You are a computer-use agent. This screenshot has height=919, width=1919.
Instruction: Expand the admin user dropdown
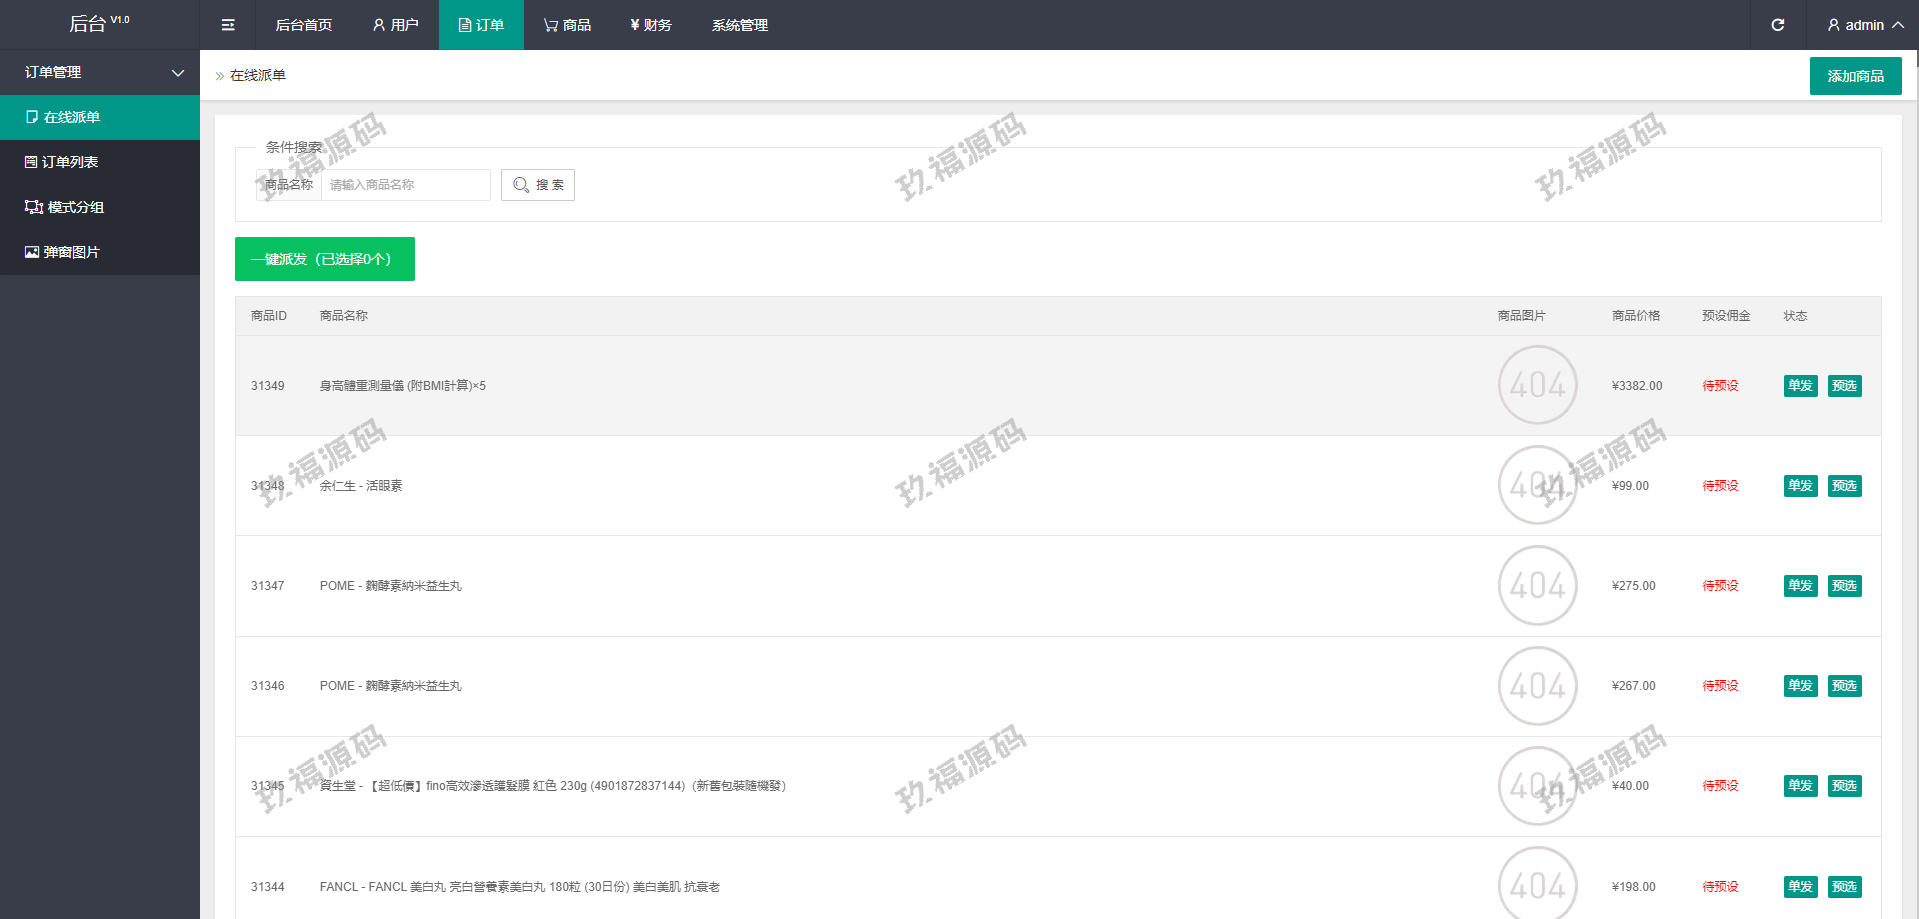click(x=1864, y=25)
